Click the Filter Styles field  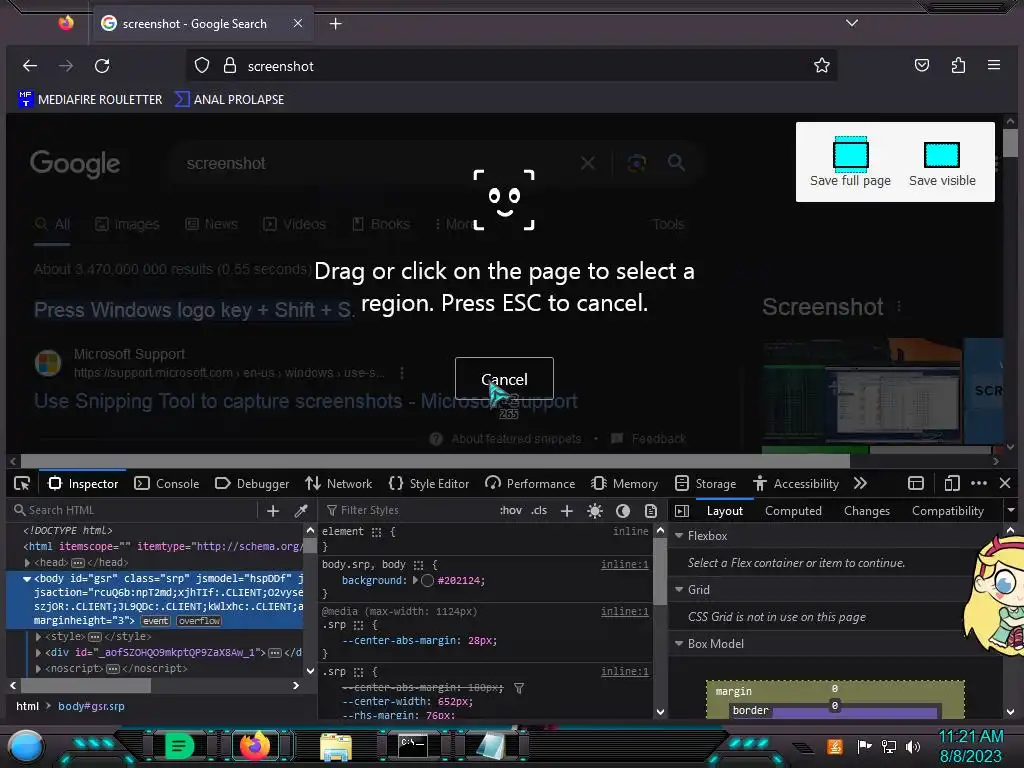click(408, 510)
